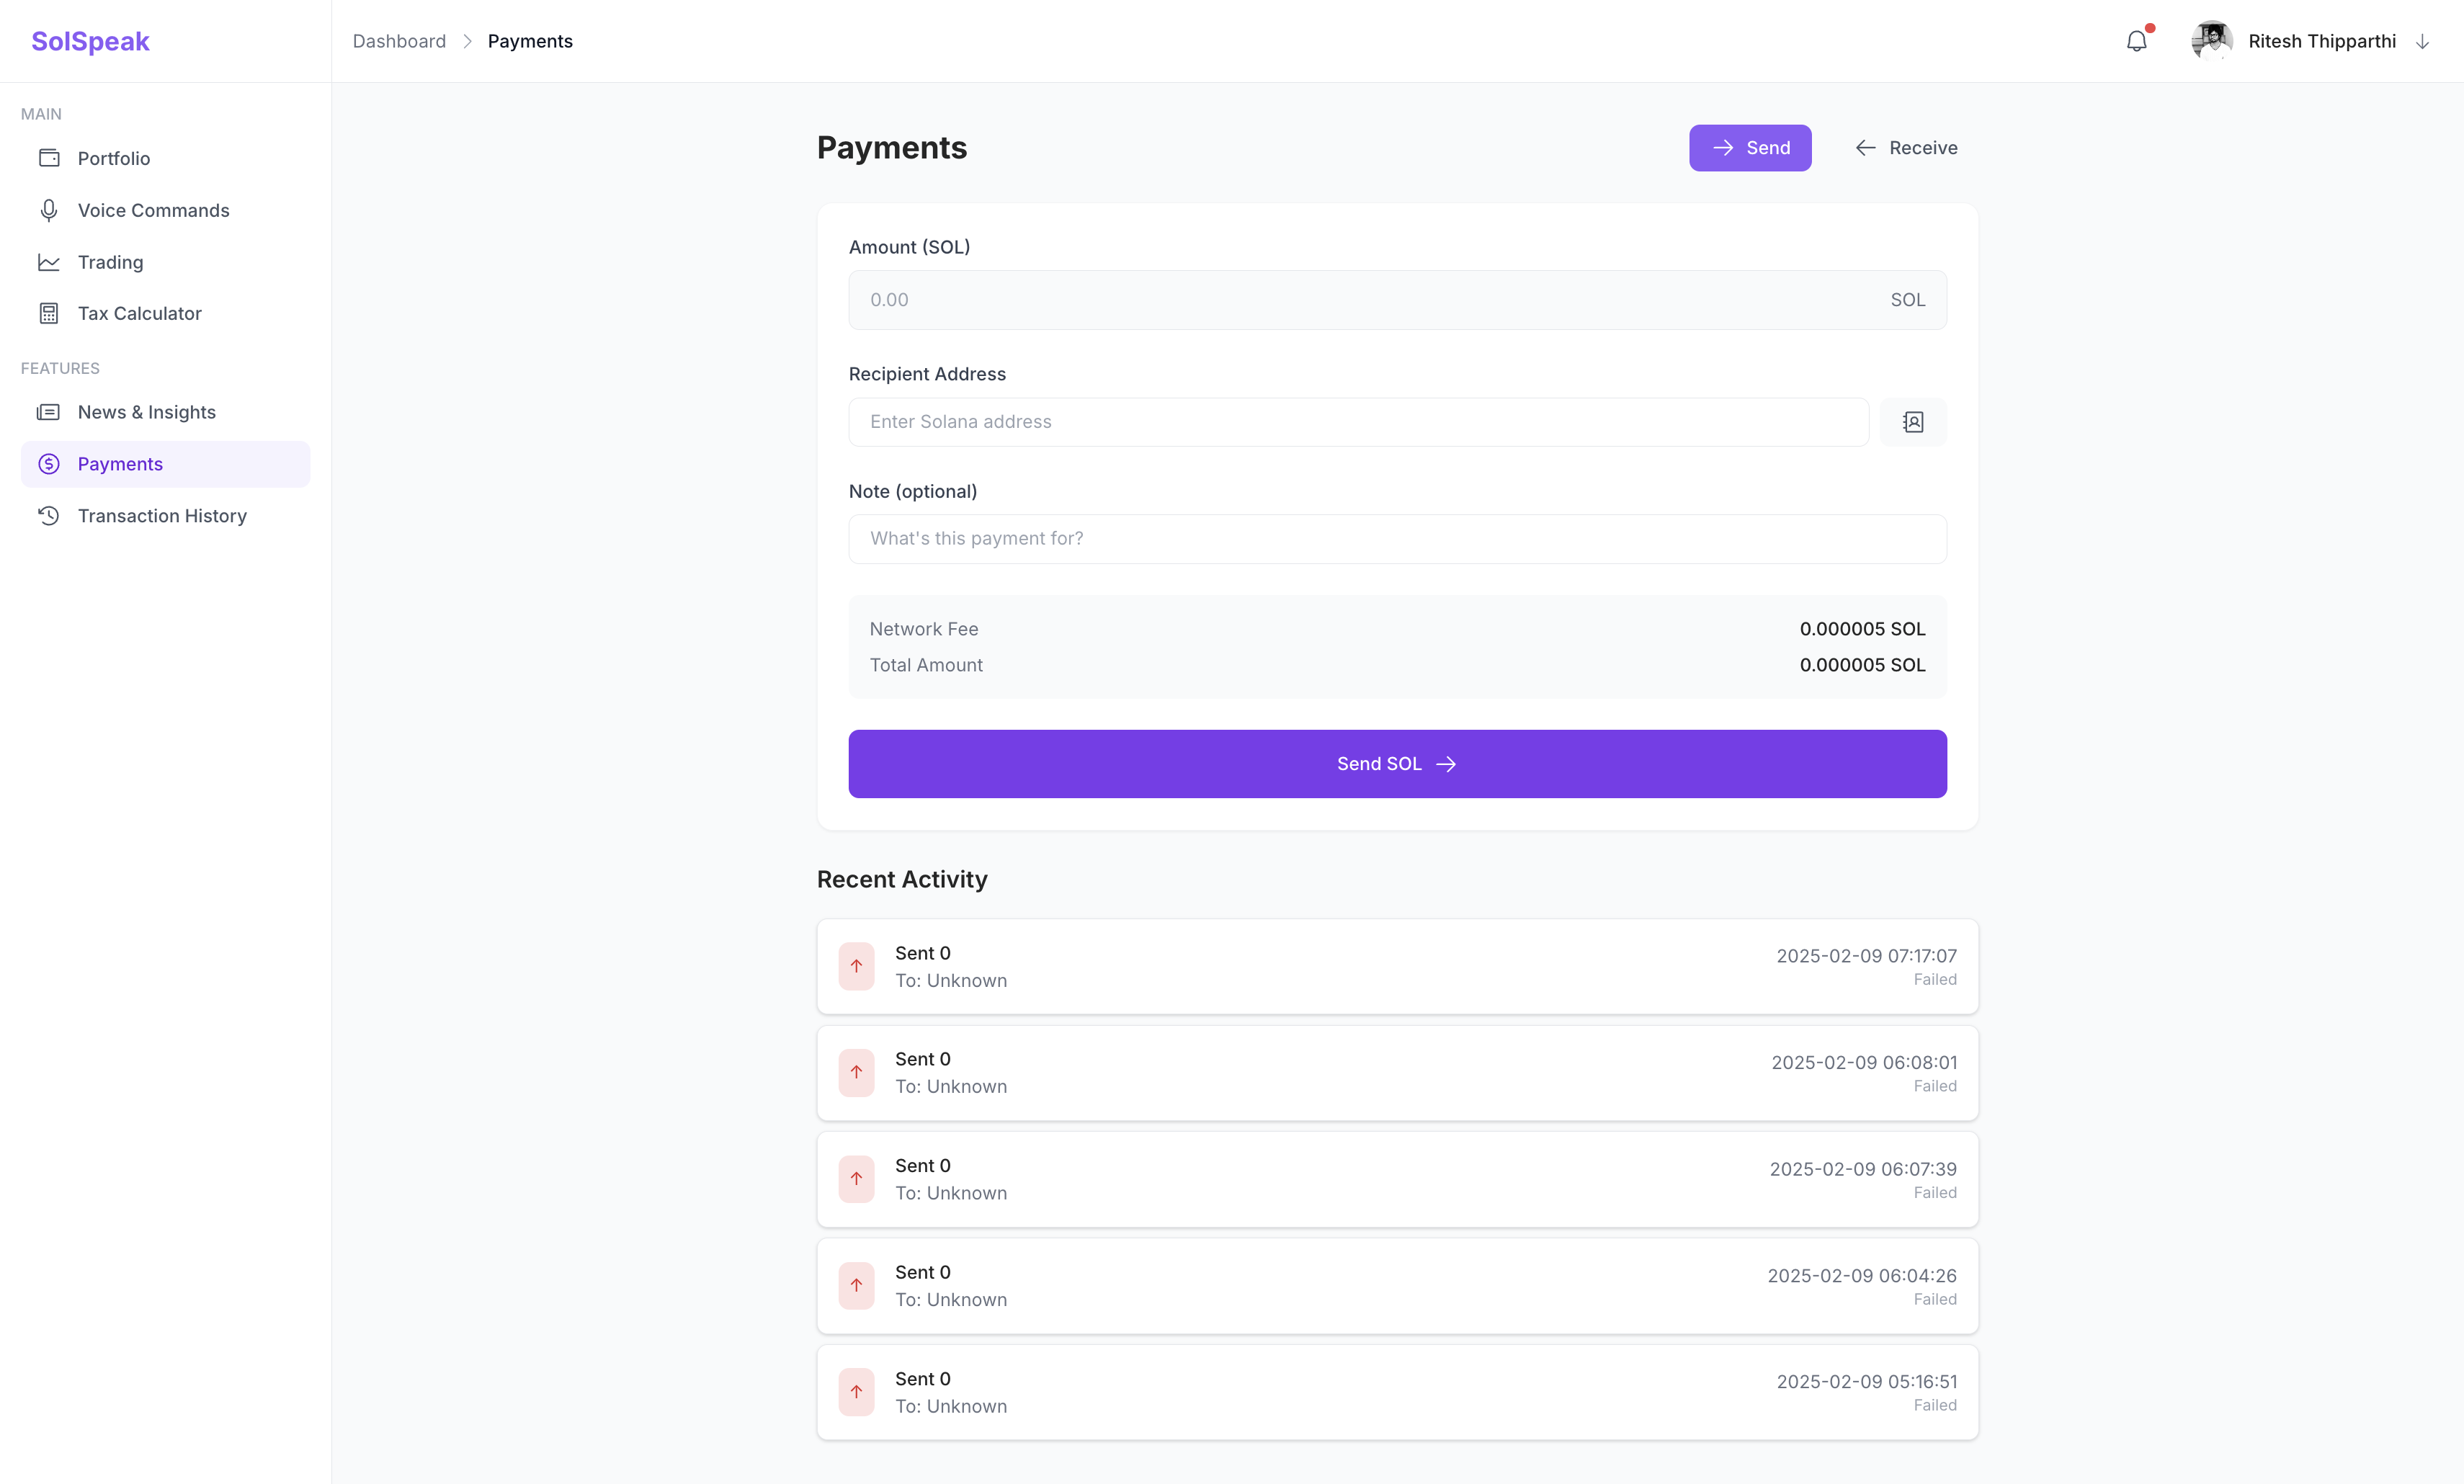
Task: Click the Trading chart icon
Action: click(x=49, y=262)
